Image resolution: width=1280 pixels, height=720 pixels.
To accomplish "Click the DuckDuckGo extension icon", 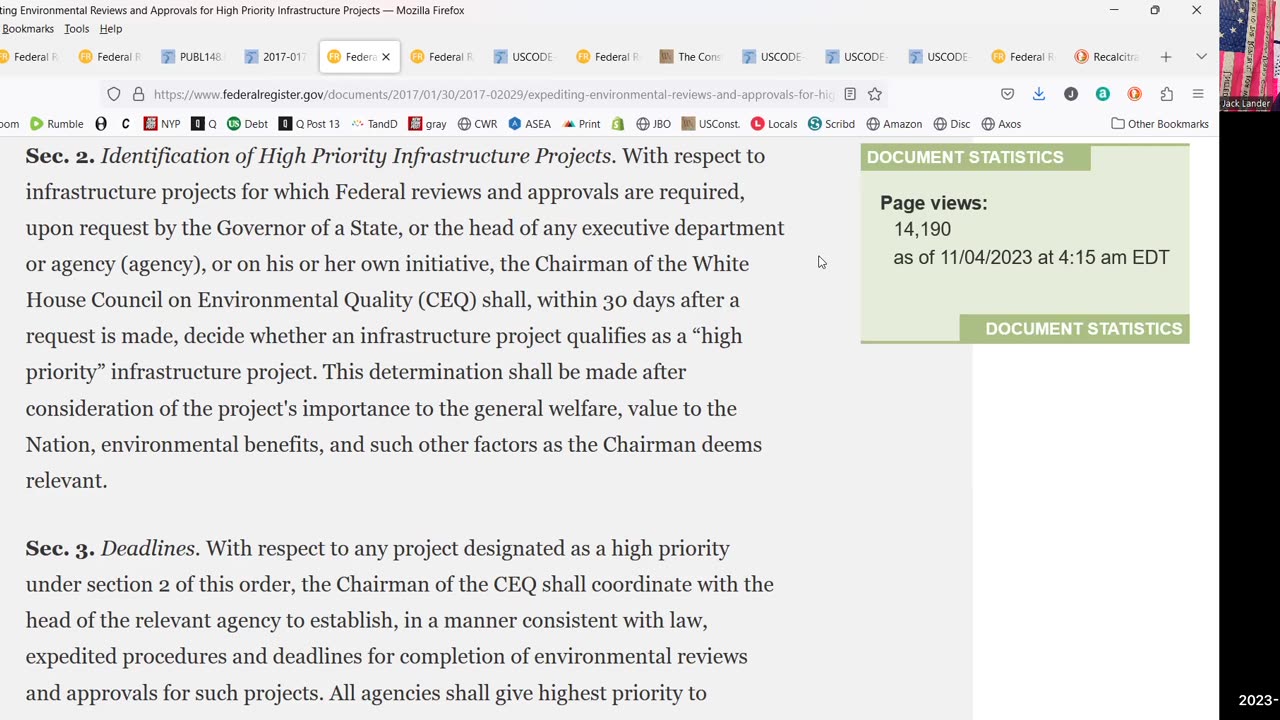I will [1134, 94].
